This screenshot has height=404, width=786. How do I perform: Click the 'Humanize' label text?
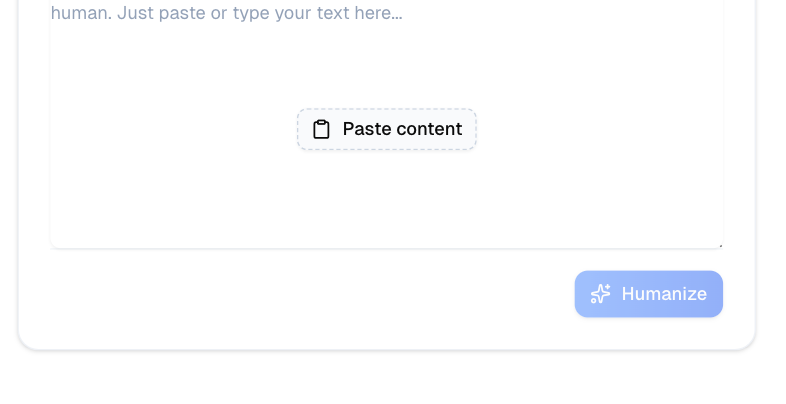664,294
